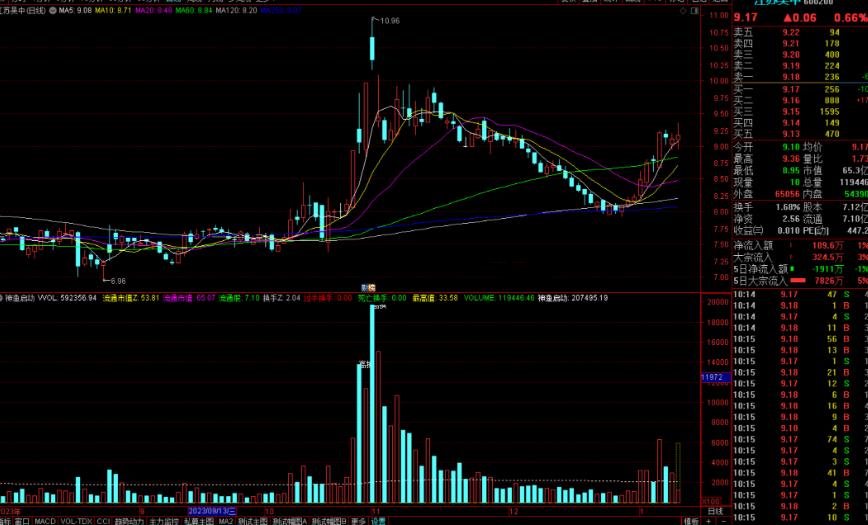Select the 测试辅图B indicator tab

(329, 521)
